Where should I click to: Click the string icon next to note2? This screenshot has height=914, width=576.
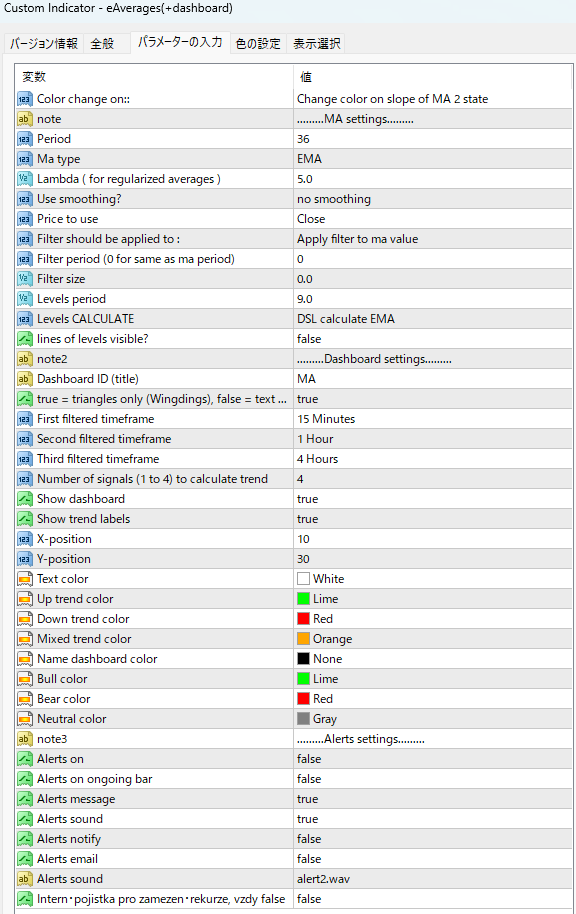pos(24,359)
